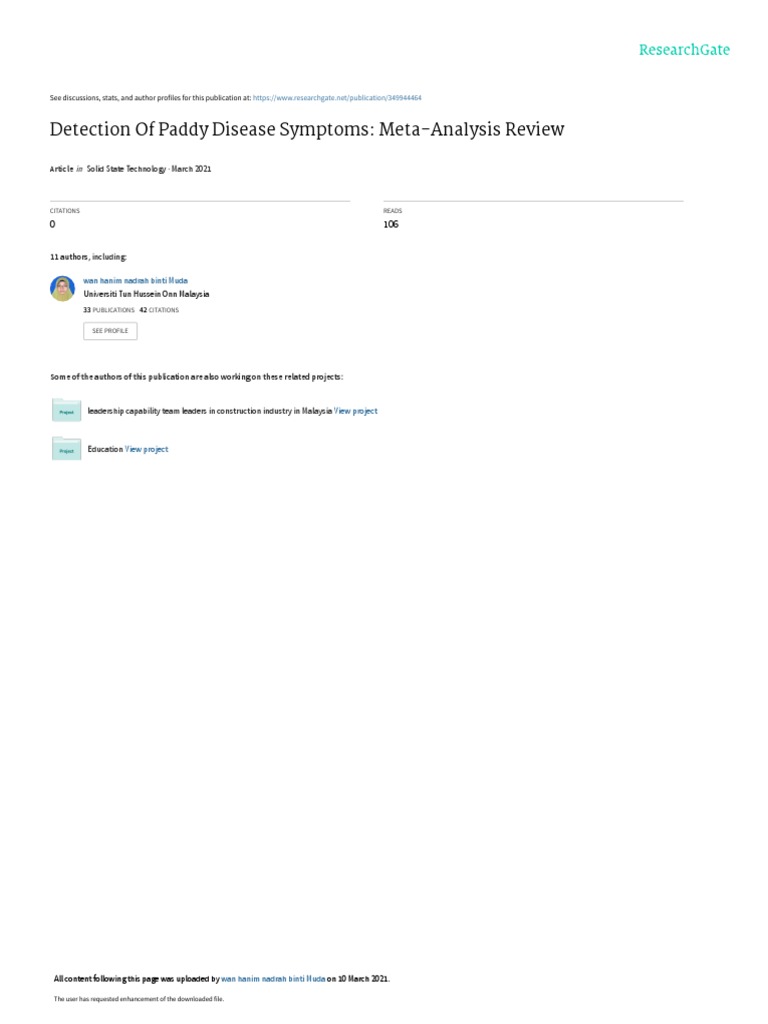Click Universiti Tun Hussein Onn Malaysia affiliation

[146, 294]
